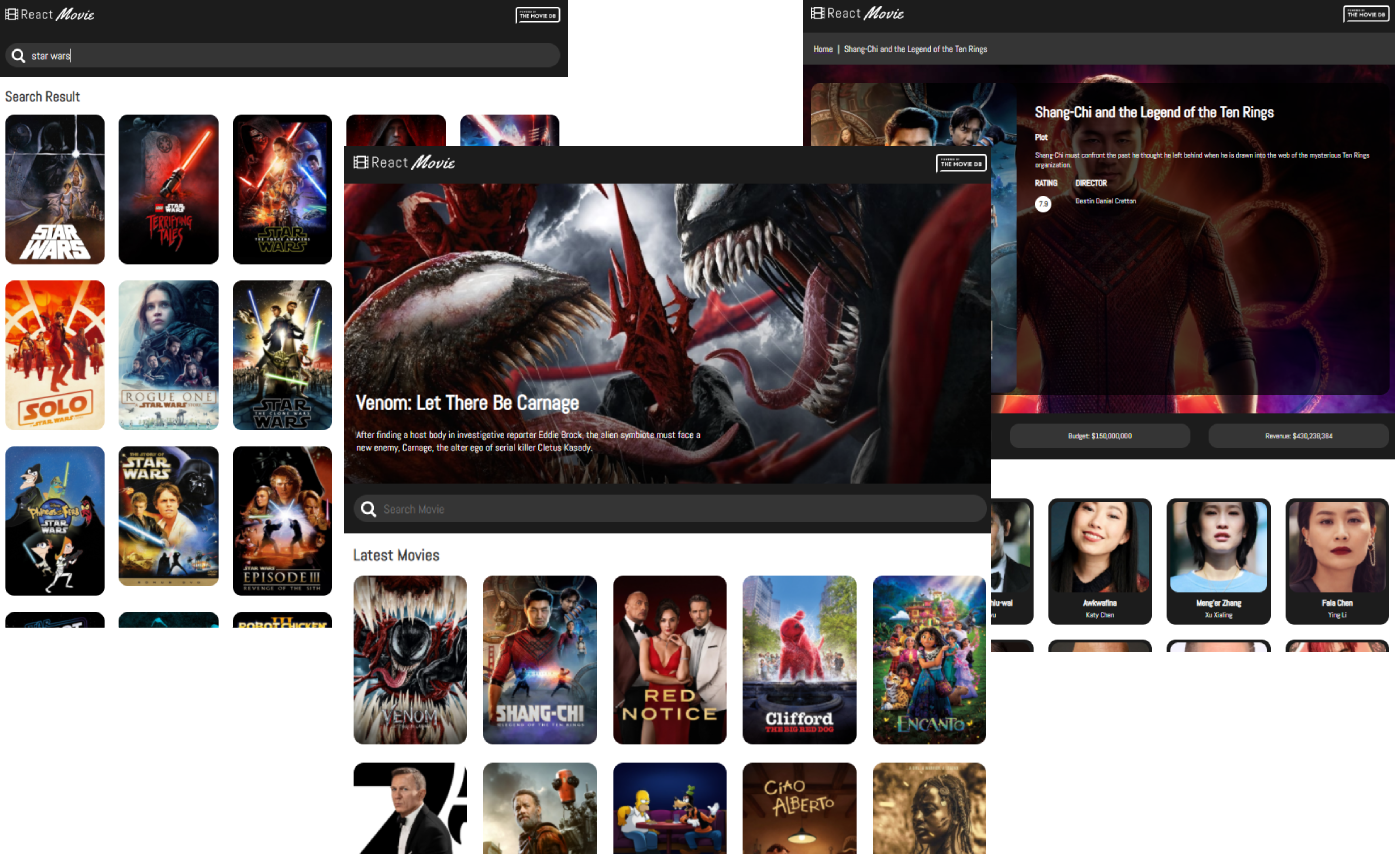The height and width of the screenshot is (854, 1395).
Task: Open the Shang-Chi poster under Latest Movies
Action: coord(540,660)
